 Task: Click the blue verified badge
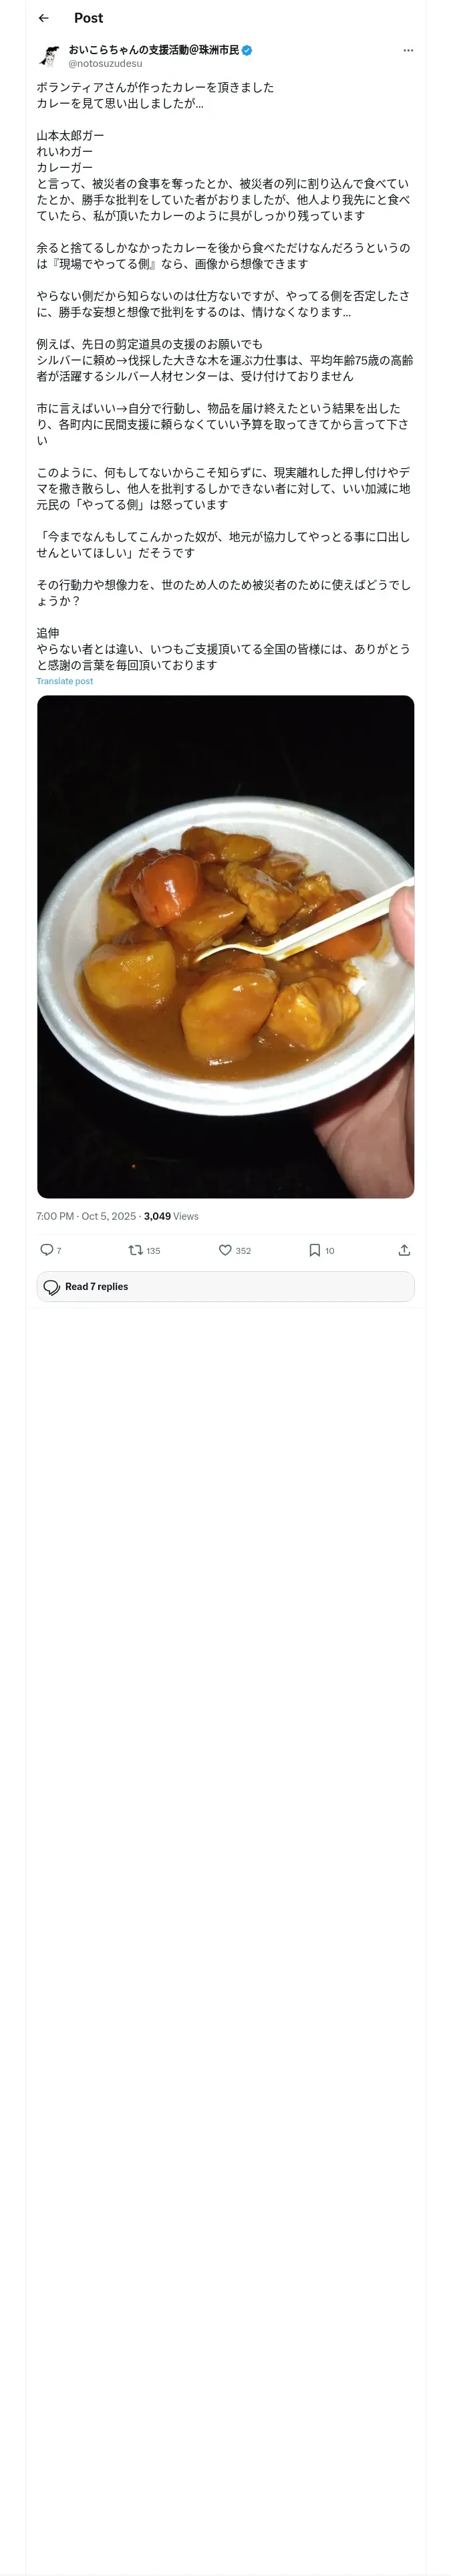coord(246,50)
